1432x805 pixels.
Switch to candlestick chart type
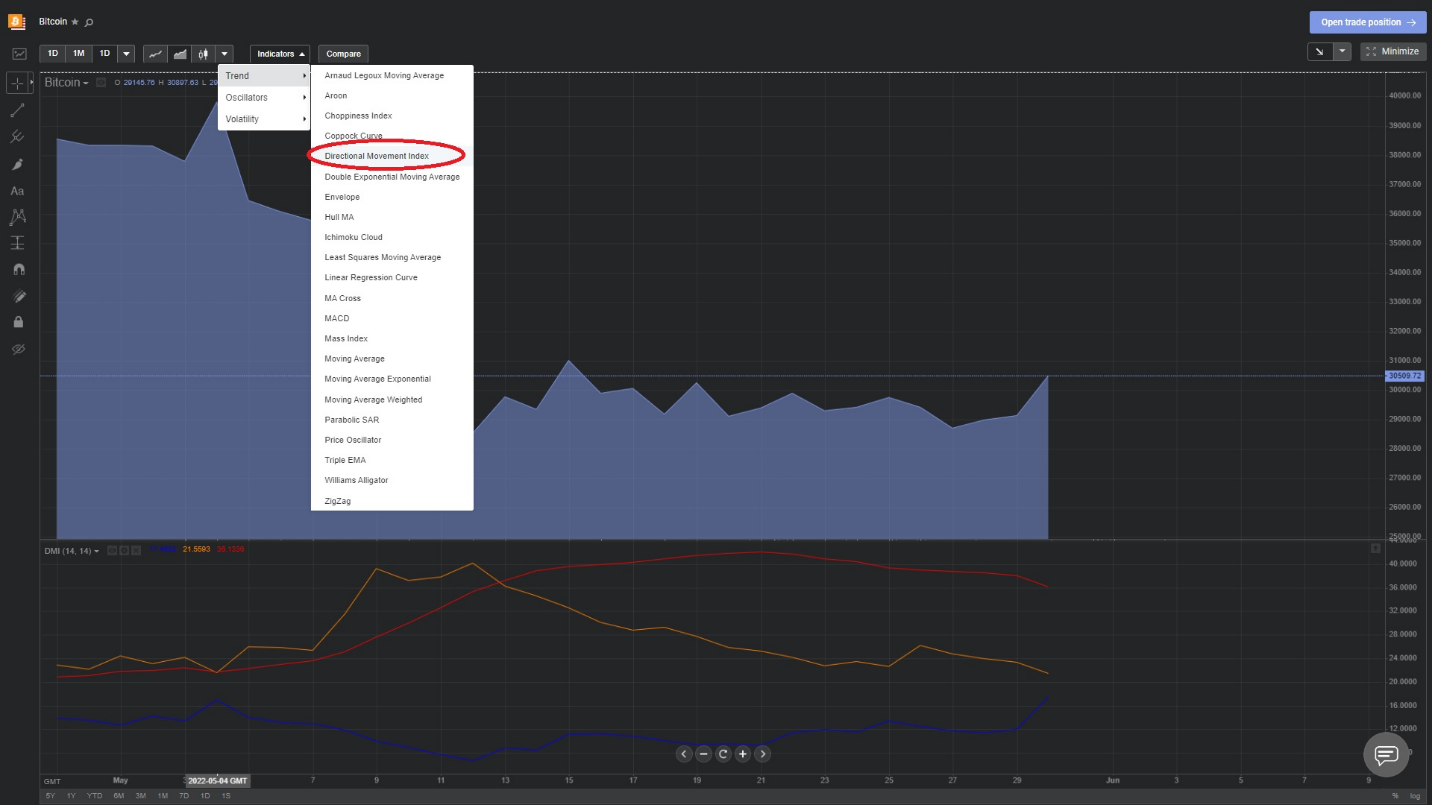pyautogui.click(x=203, y=53)
